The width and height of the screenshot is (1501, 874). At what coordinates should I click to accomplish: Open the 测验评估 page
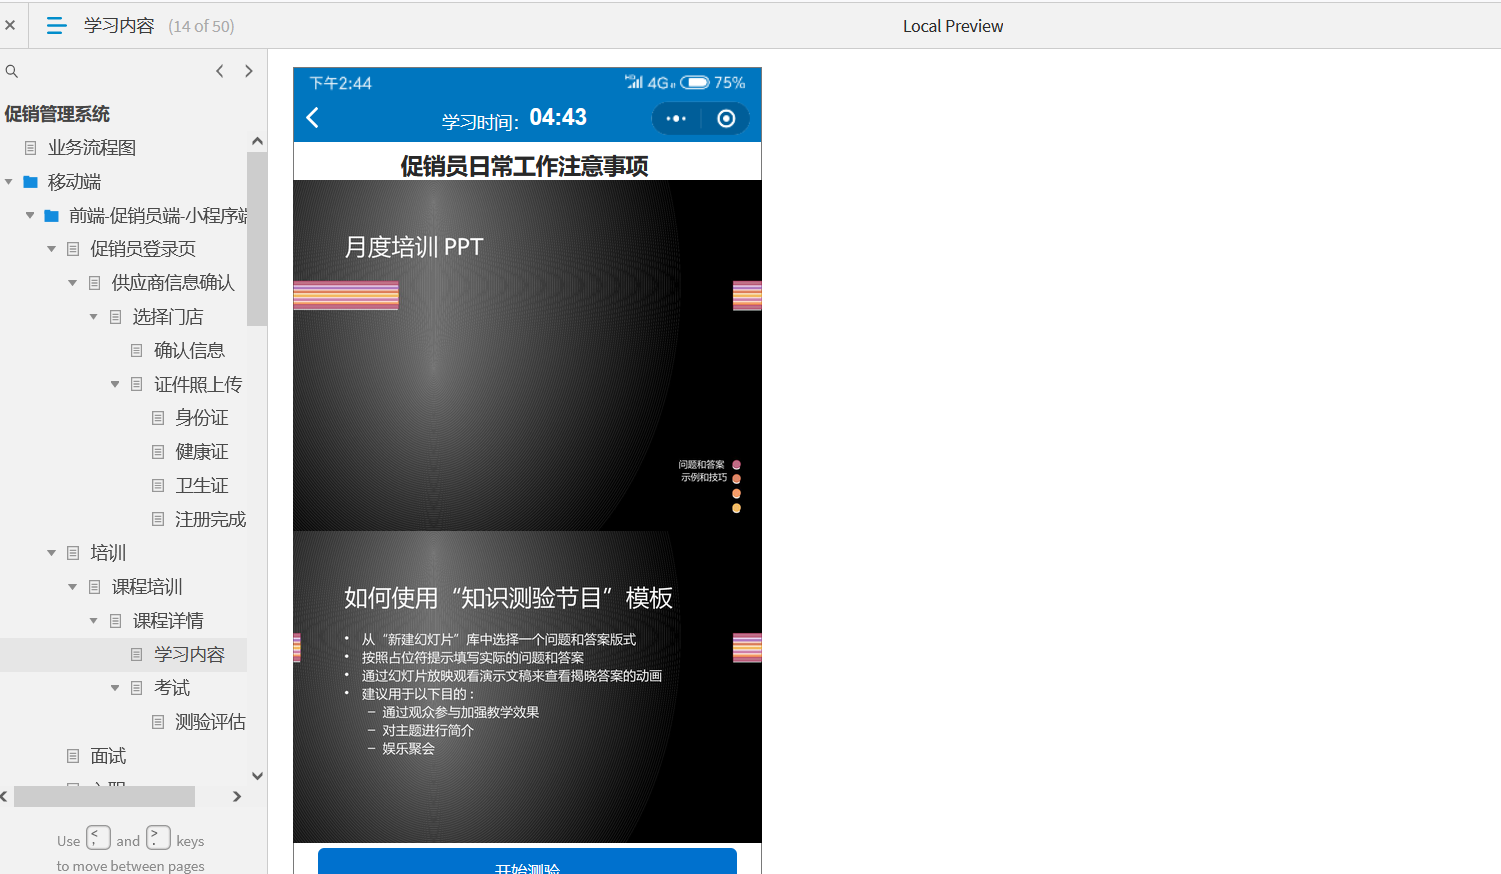point(210,722)
